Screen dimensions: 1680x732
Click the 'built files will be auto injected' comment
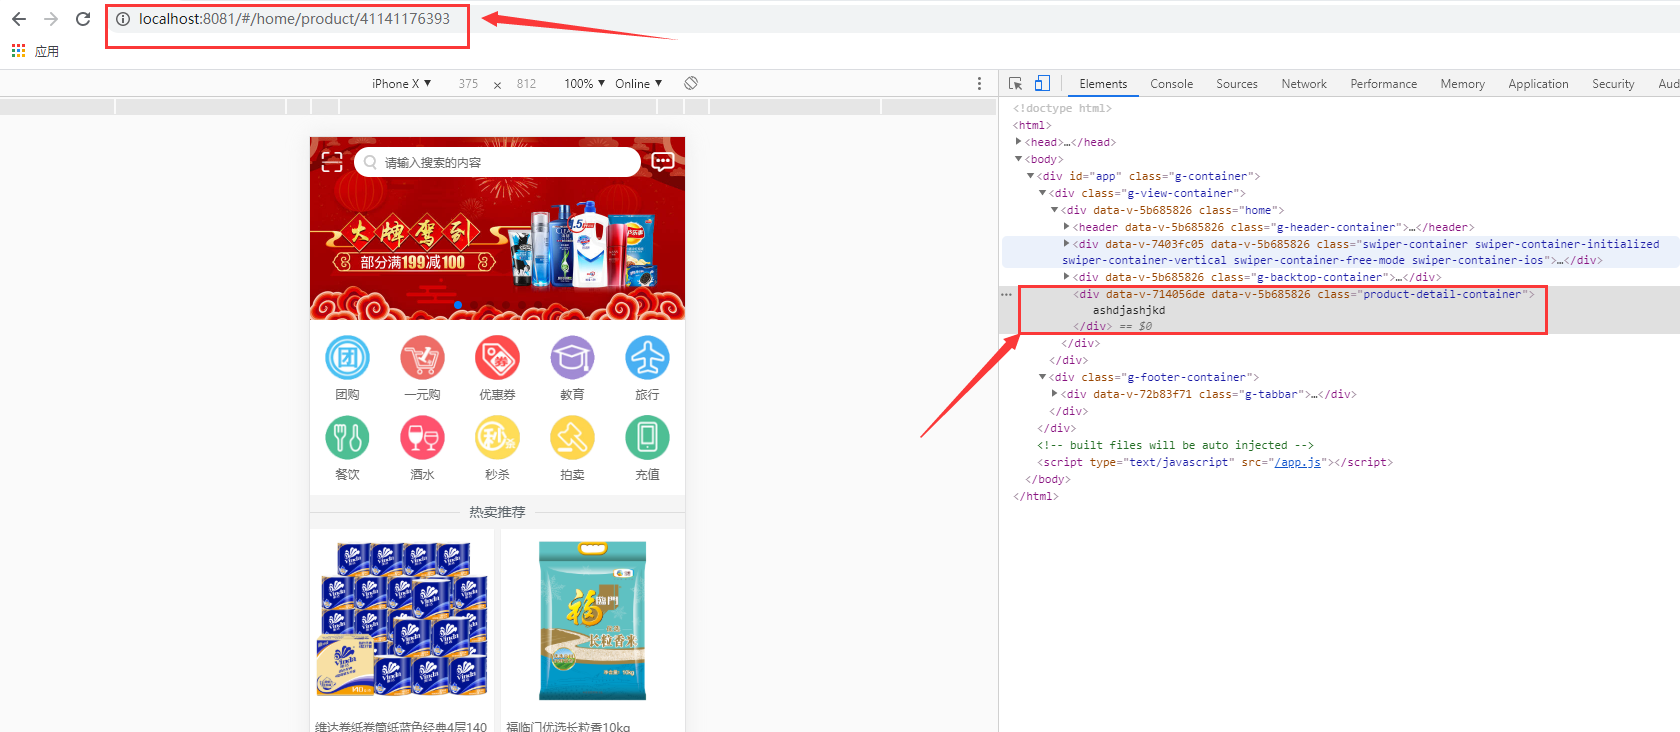[1175, 445]
